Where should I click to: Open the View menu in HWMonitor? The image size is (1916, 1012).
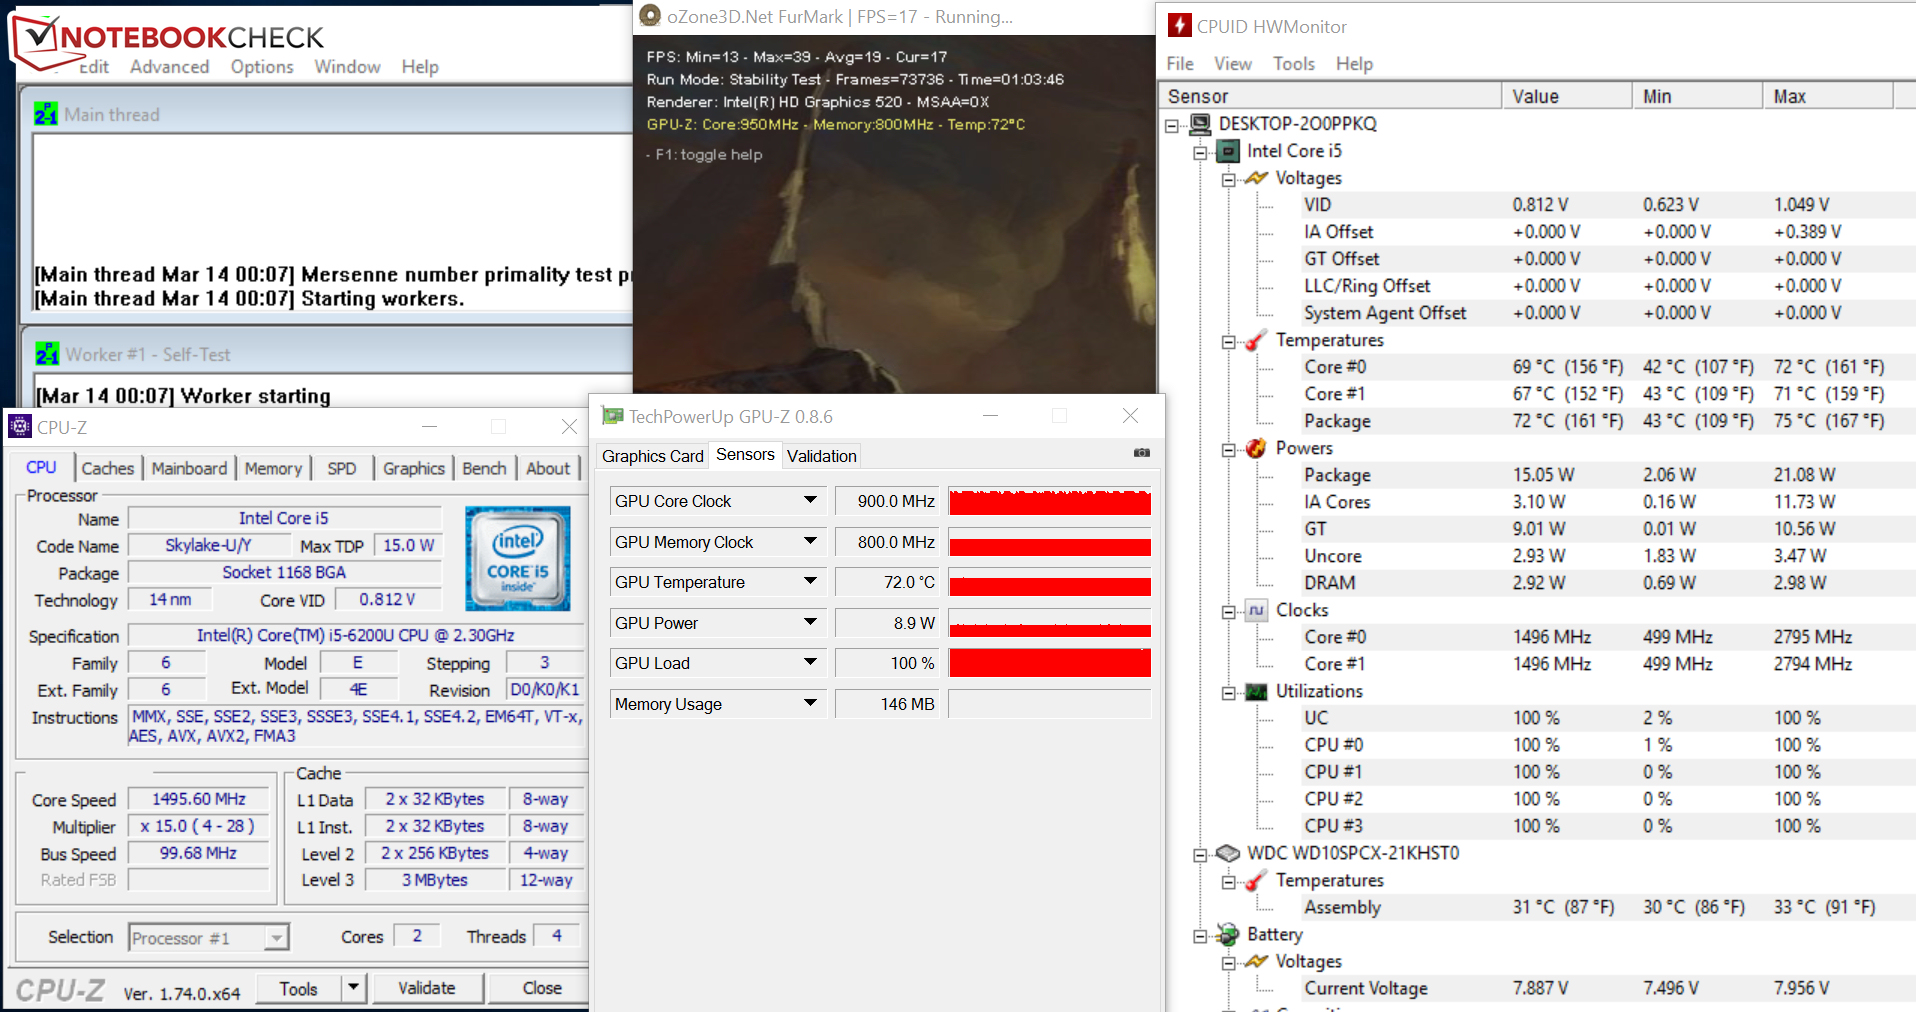click(x=1233, y=63)
